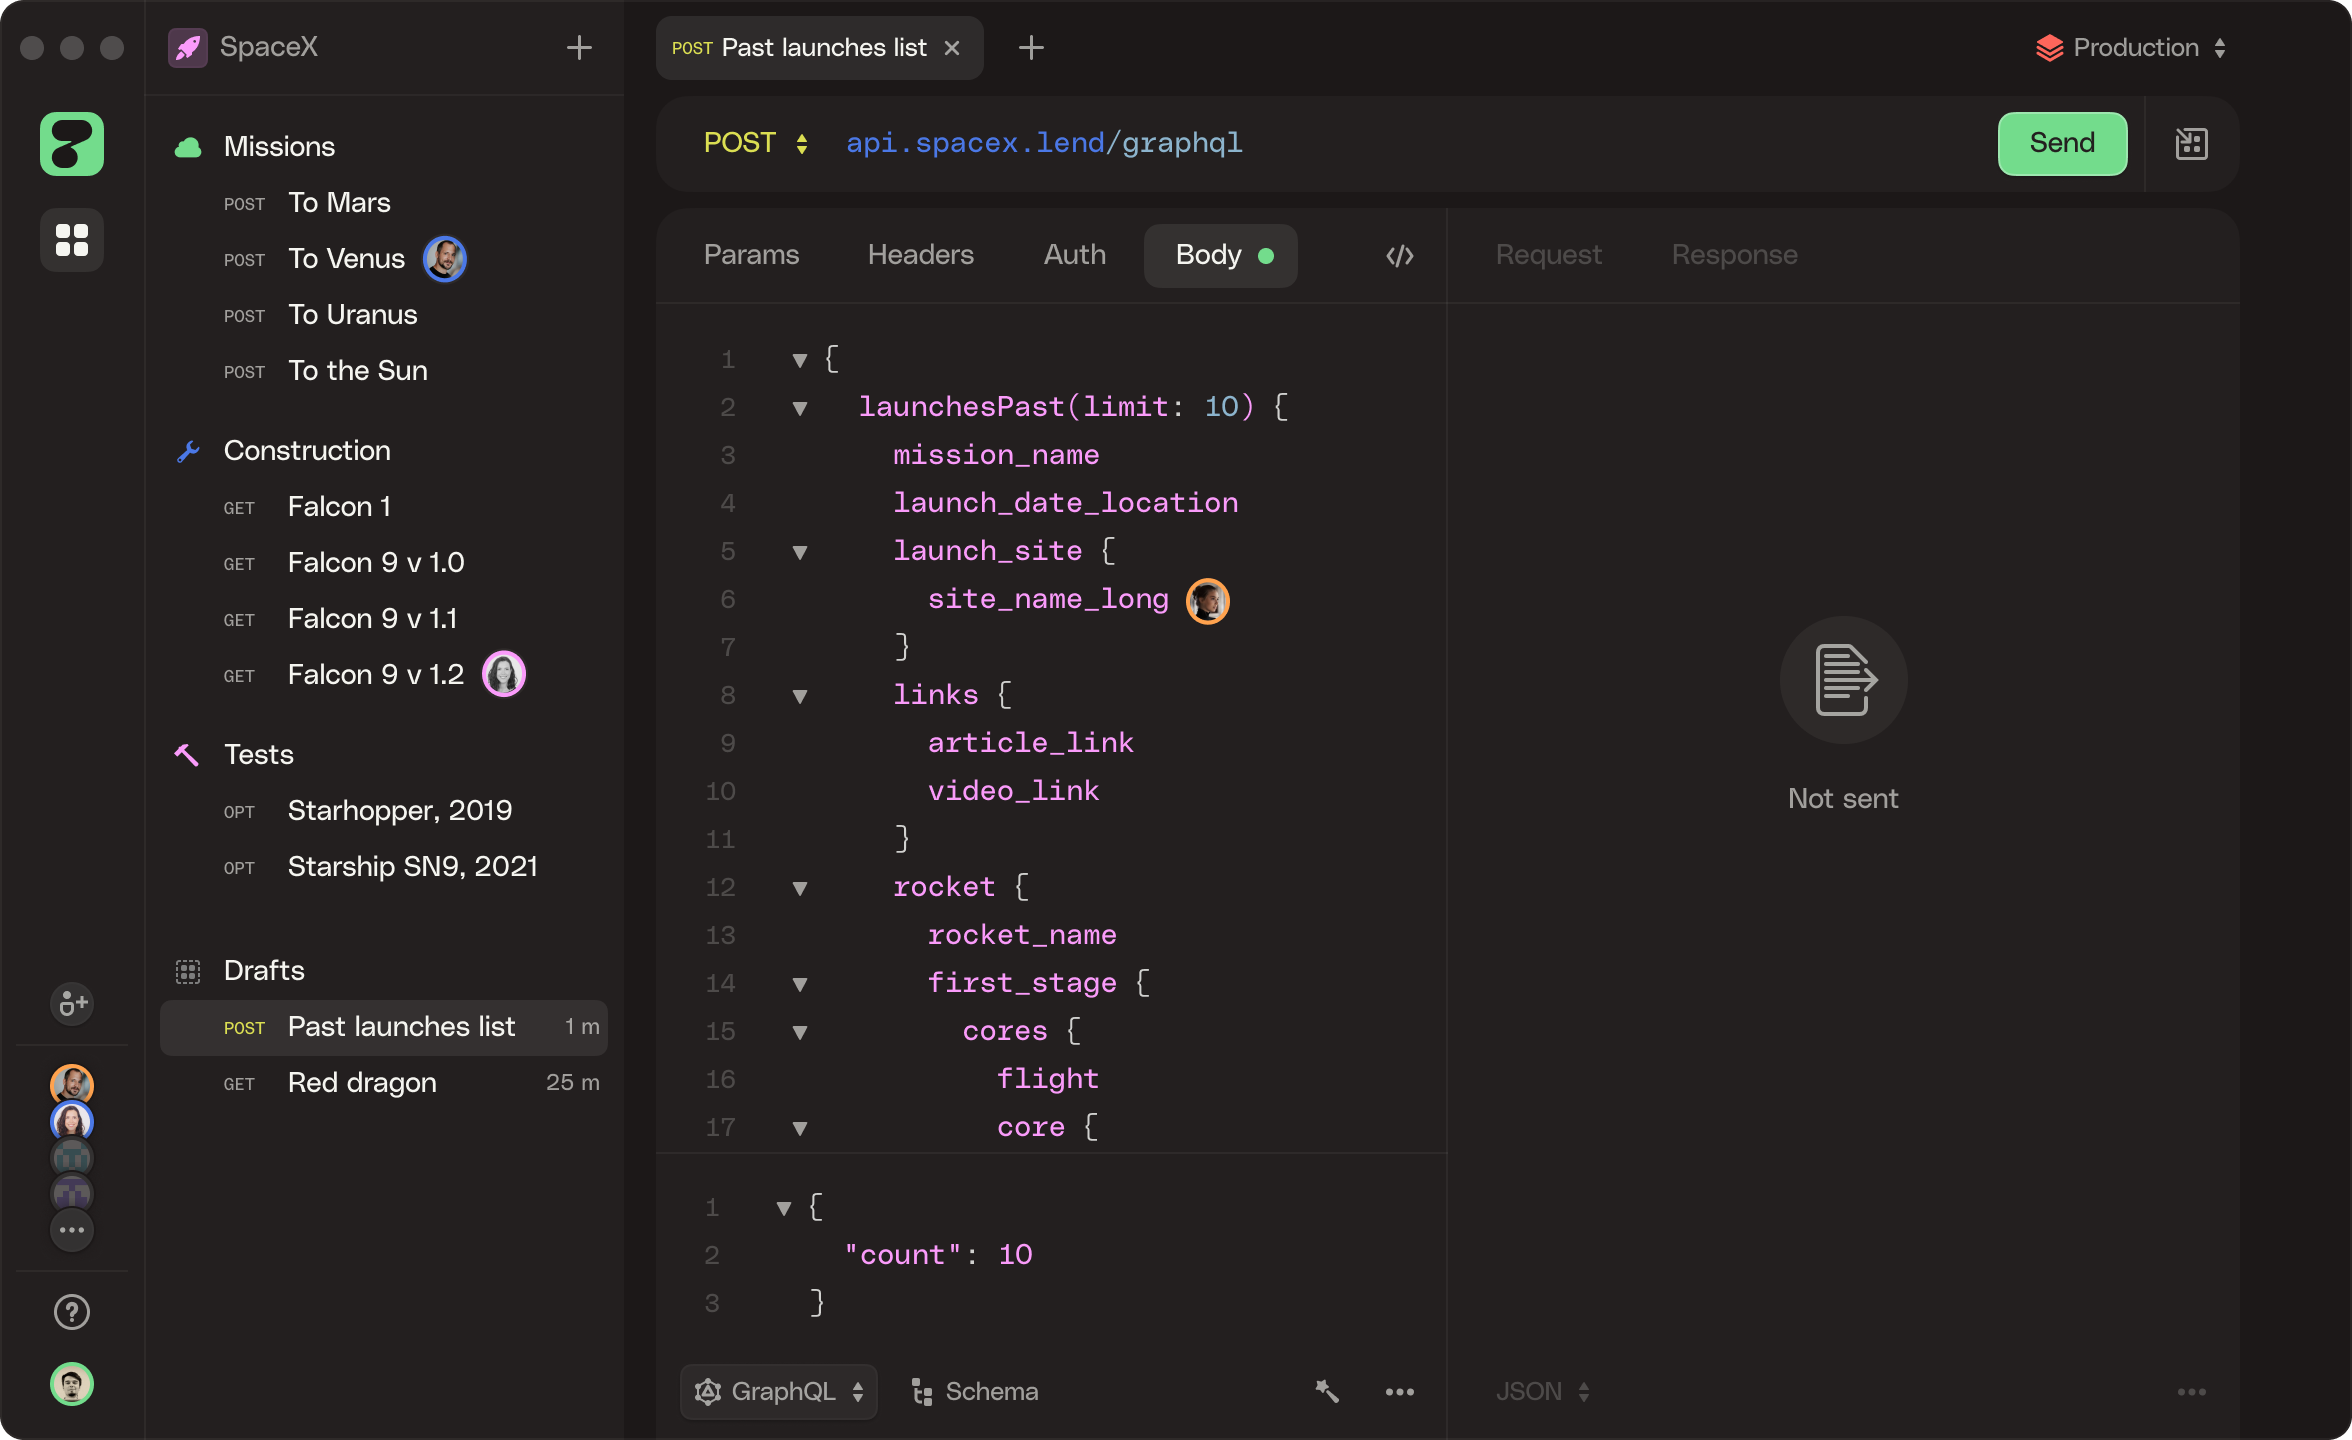
Task: Open the apps grid icon in sidebar
Action: point(72,240)
